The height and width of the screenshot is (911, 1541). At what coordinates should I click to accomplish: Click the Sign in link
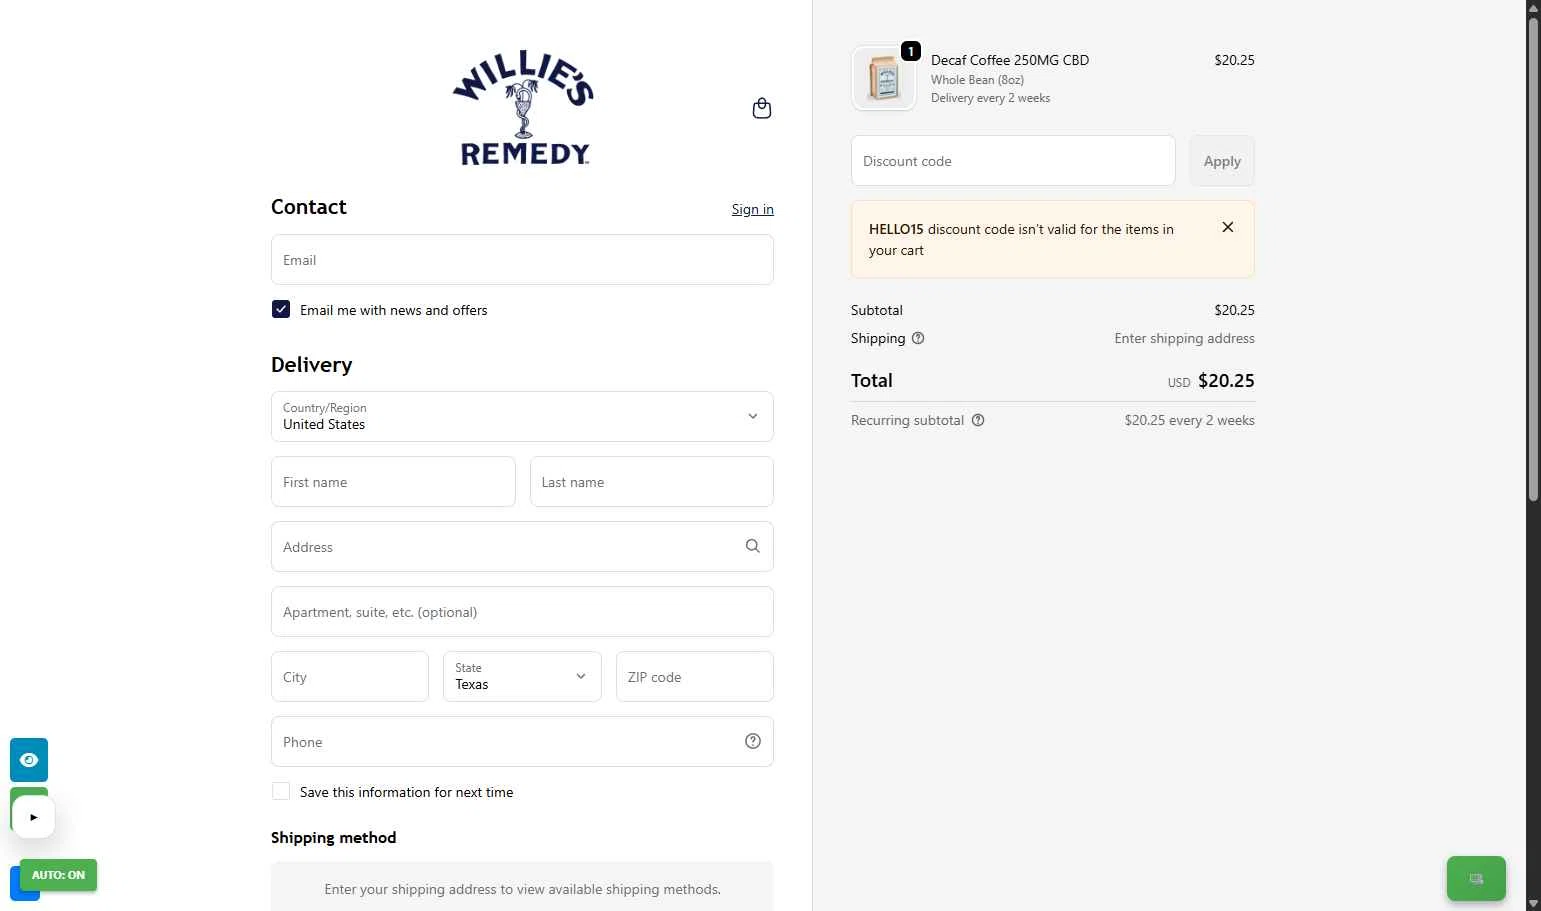point(752,209)
